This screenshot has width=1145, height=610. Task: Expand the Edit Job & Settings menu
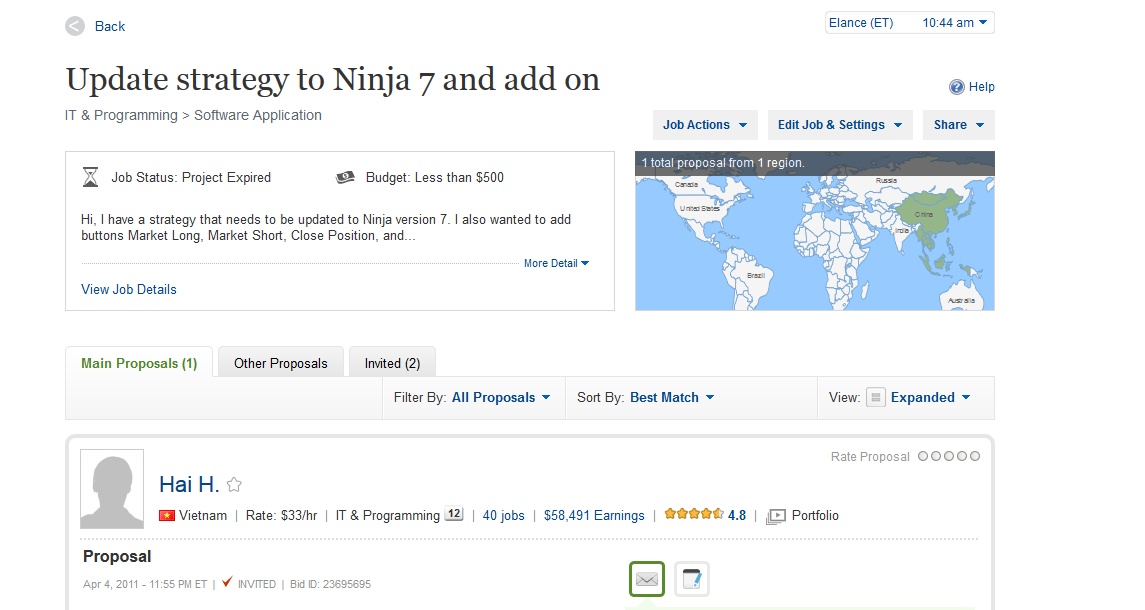[840, 125]
